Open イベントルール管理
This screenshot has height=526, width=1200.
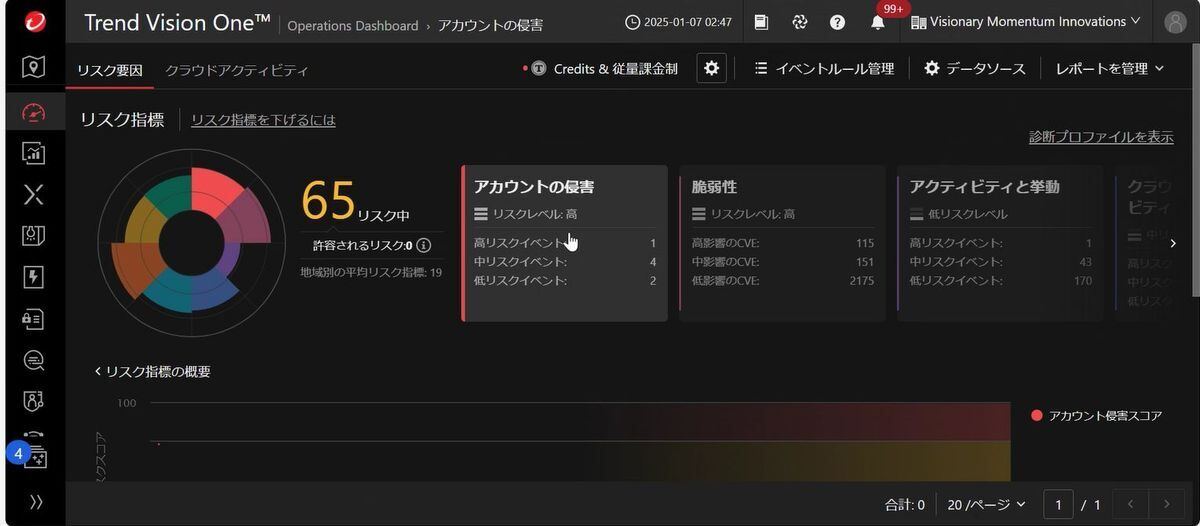pyautogui.click(x=825, y=68)
